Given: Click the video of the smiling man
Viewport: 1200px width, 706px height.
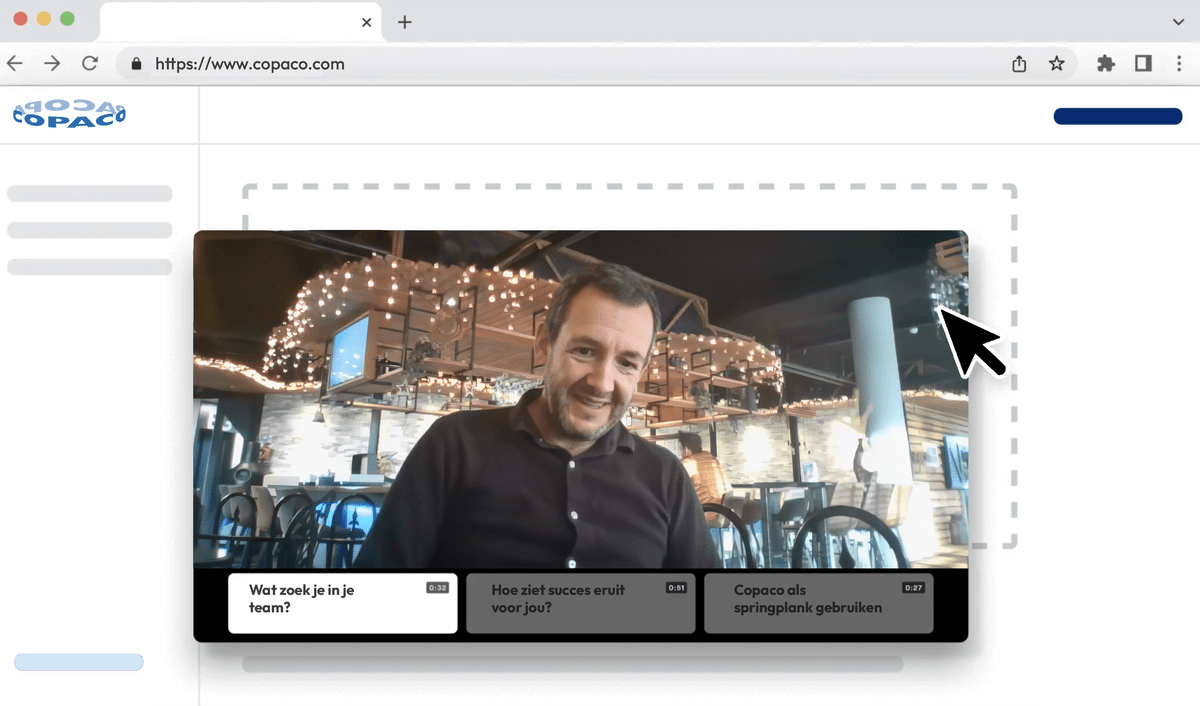Looking at the screenshot, I should [580, 399].
